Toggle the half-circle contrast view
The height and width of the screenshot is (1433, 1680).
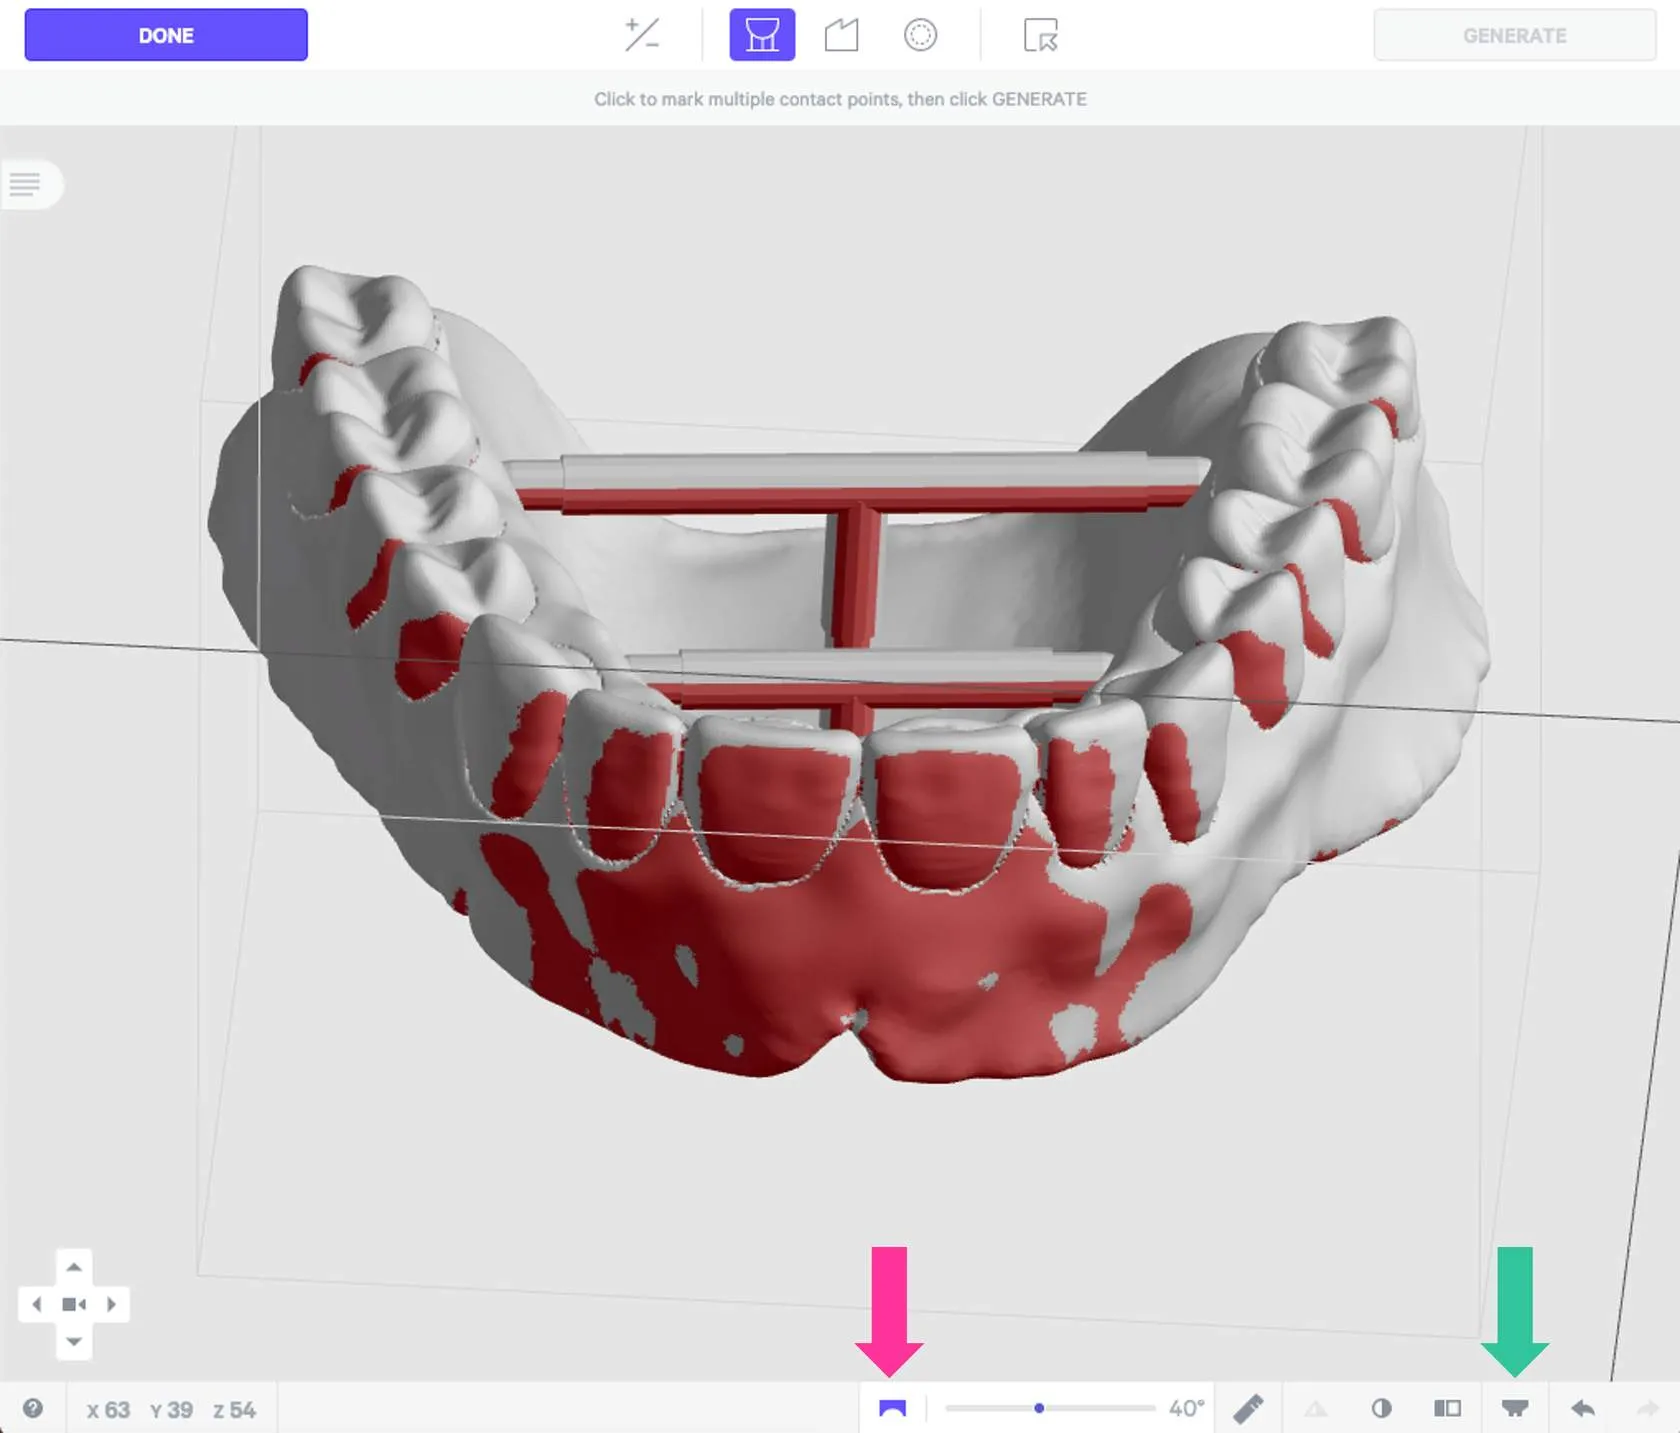[x=1381, y=1408]
